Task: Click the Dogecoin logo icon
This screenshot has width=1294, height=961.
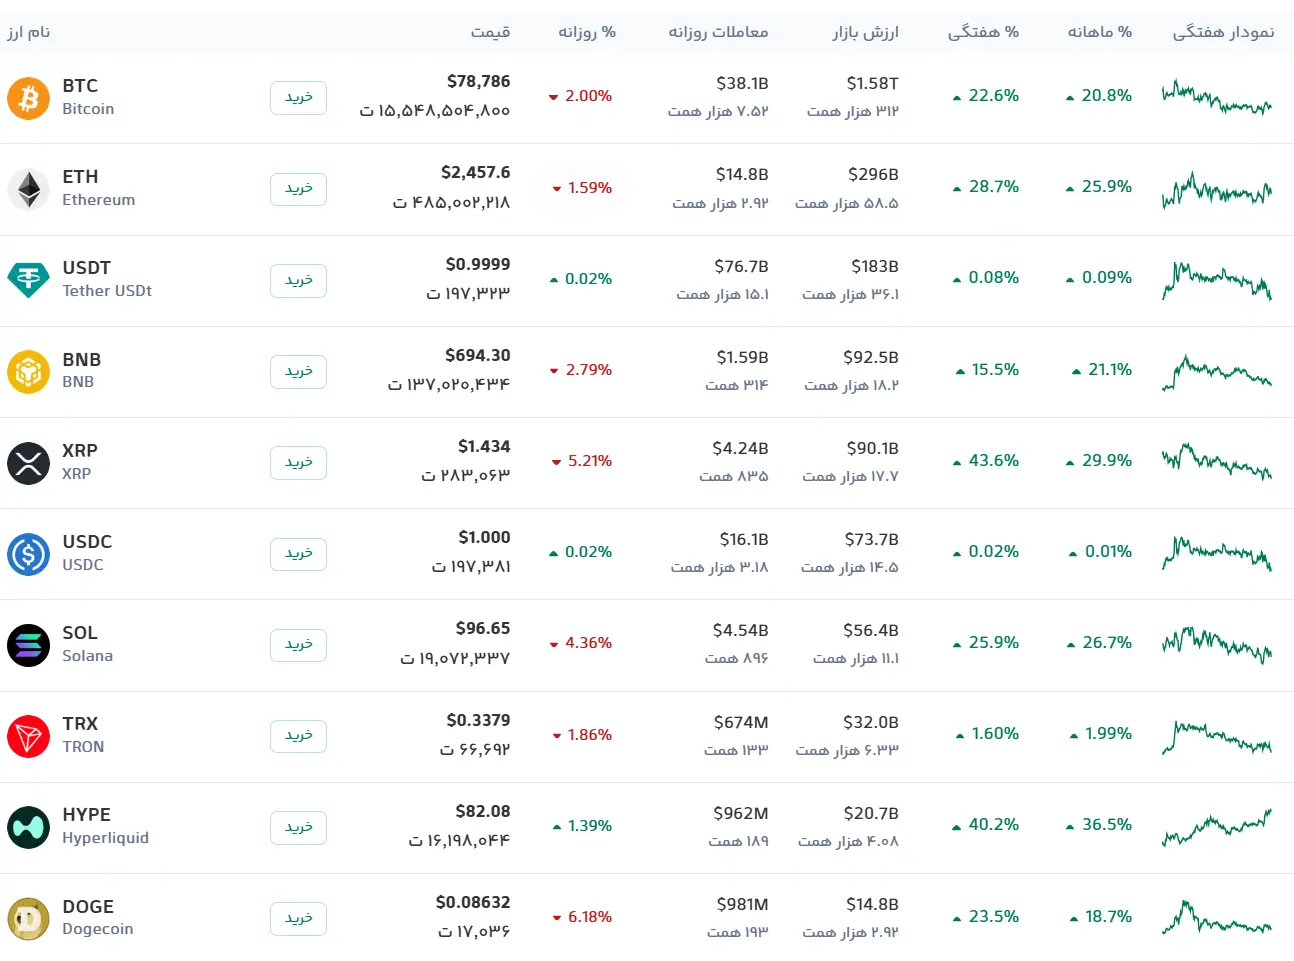Action: click(x=28, y=919)
